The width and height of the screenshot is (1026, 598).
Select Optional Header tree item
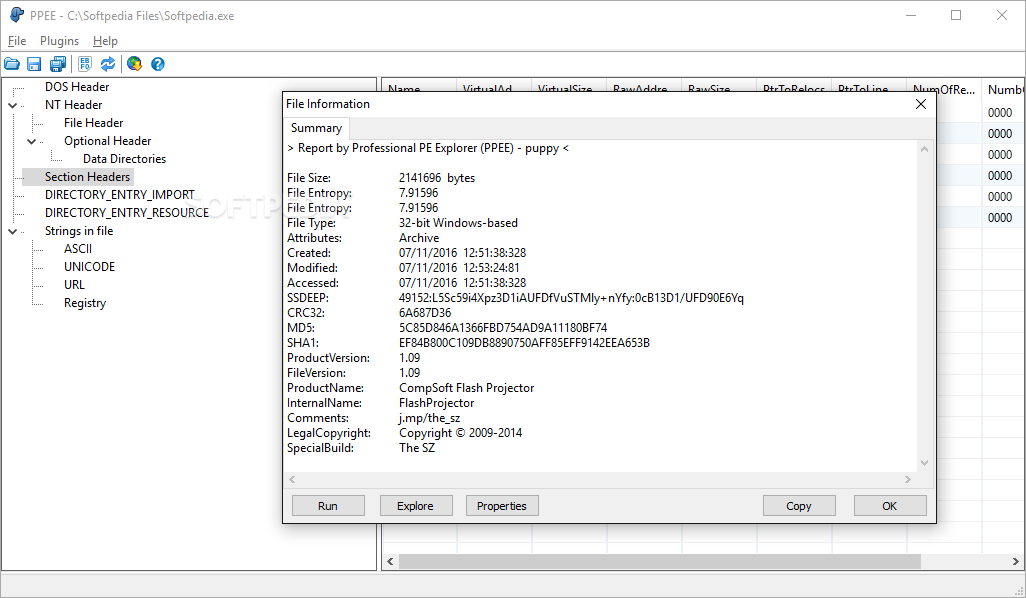point(107,141)
